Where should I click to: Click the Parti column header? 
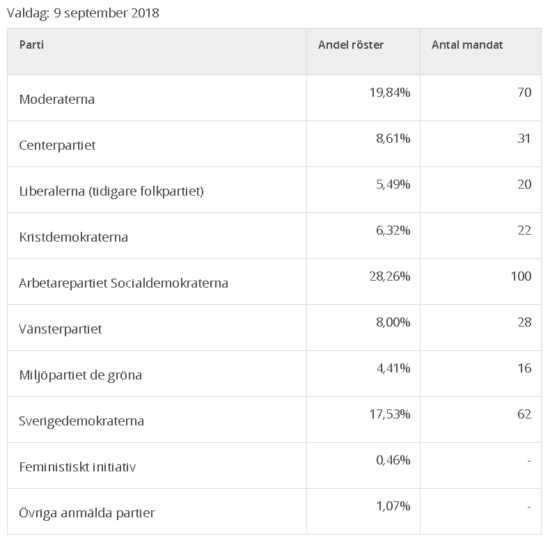(157, 52)
